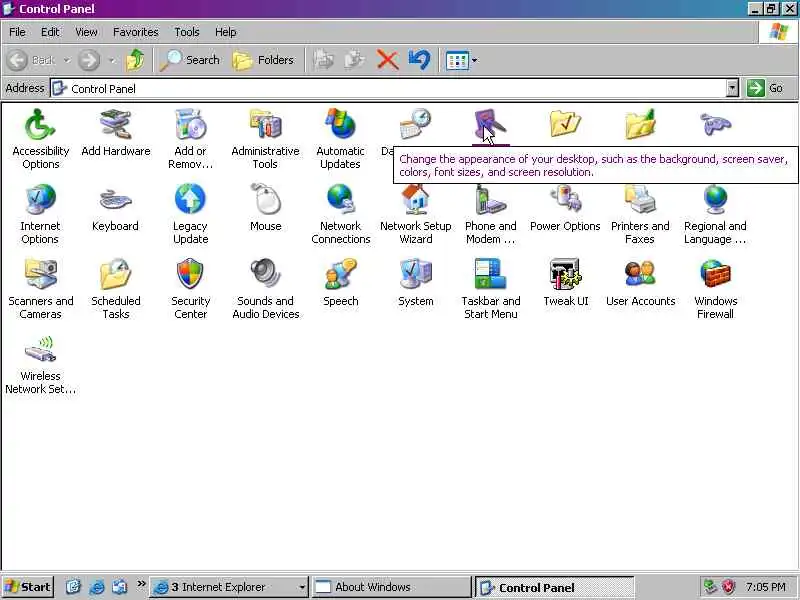Click the red Delete X button
Viewport: 800px width, 600px height.
click(387, 60)
